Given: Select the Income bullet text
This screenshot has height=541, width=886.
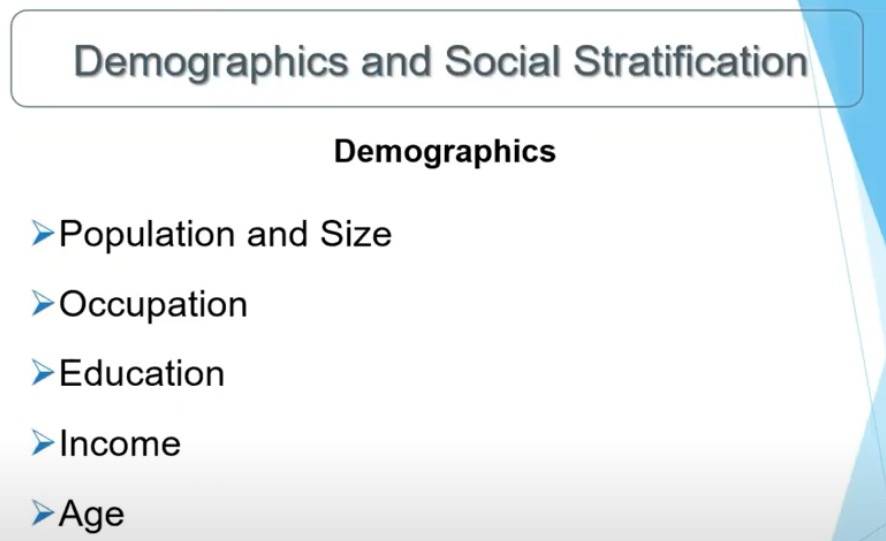Looking at the screenshot, I should tap(120, 443).
